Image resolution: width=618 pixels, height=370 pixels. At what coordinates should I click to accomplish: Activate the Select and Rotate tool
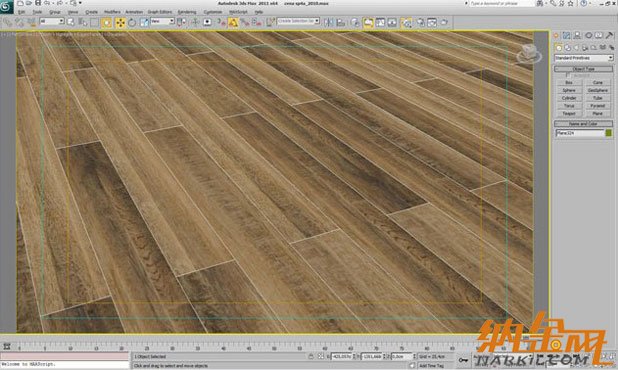pos(132,22)
